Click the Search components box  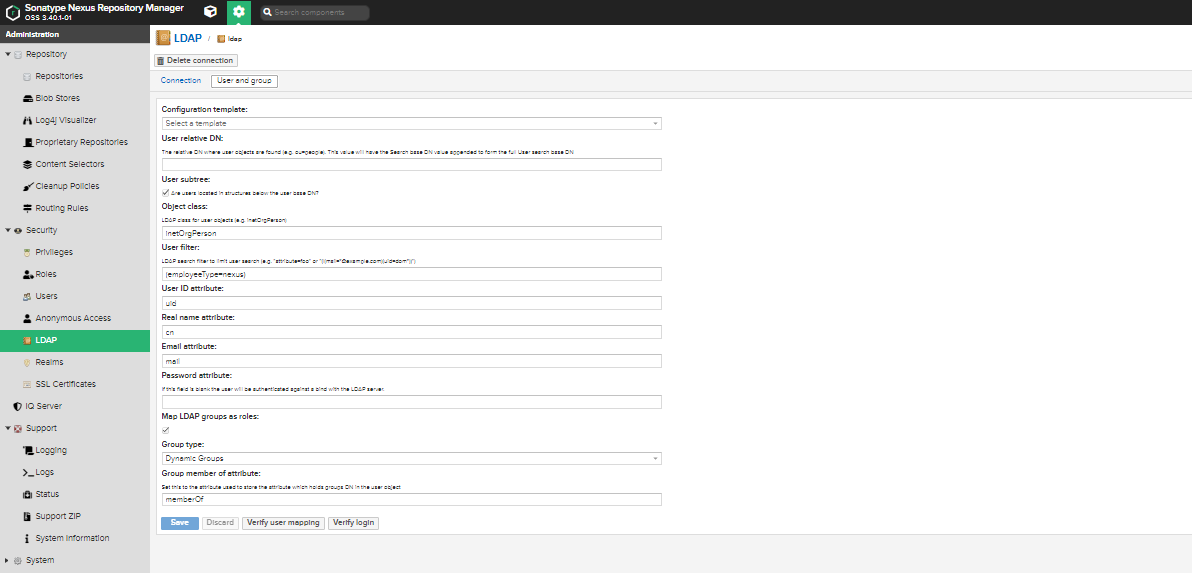coord(314,13)
